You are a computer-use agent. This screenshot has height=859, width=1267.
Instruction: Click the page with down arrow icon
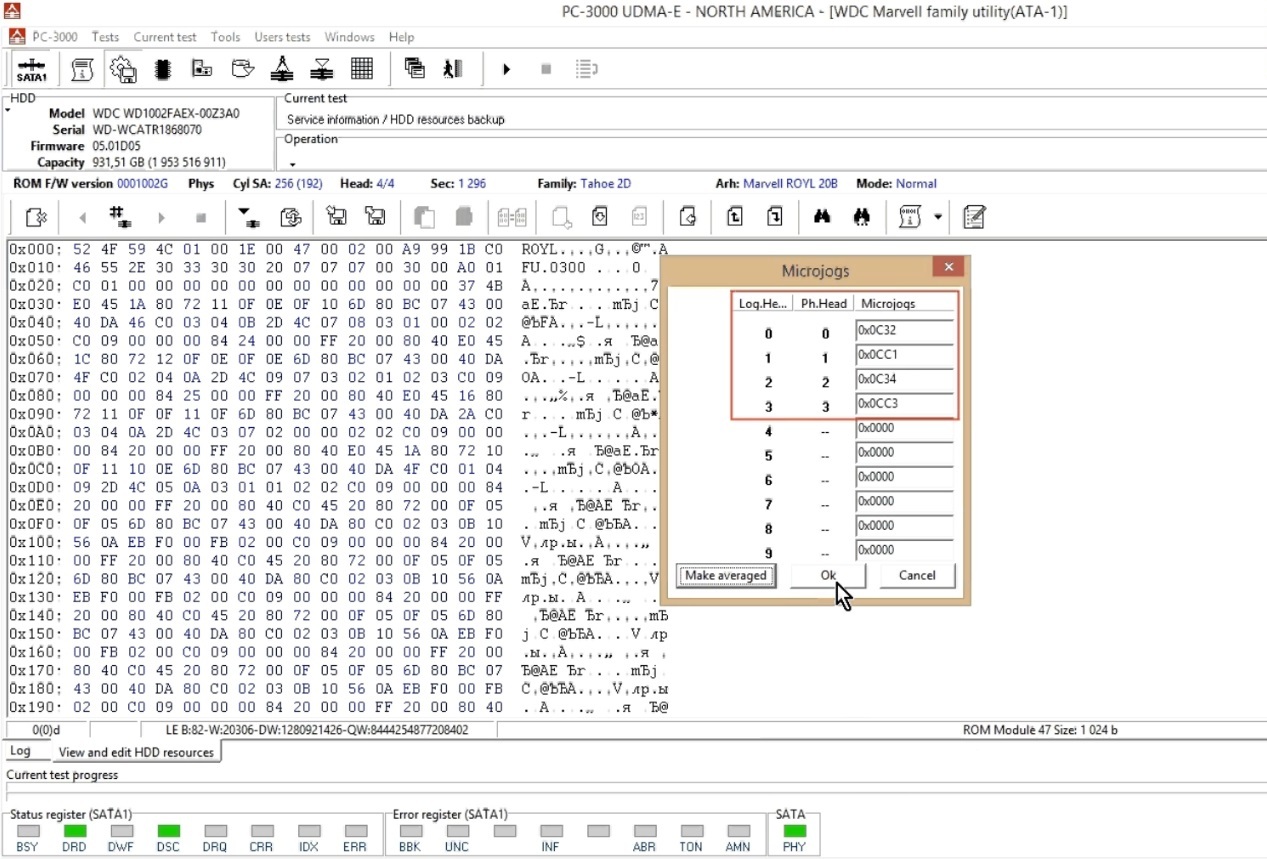(x=775, y=216)
